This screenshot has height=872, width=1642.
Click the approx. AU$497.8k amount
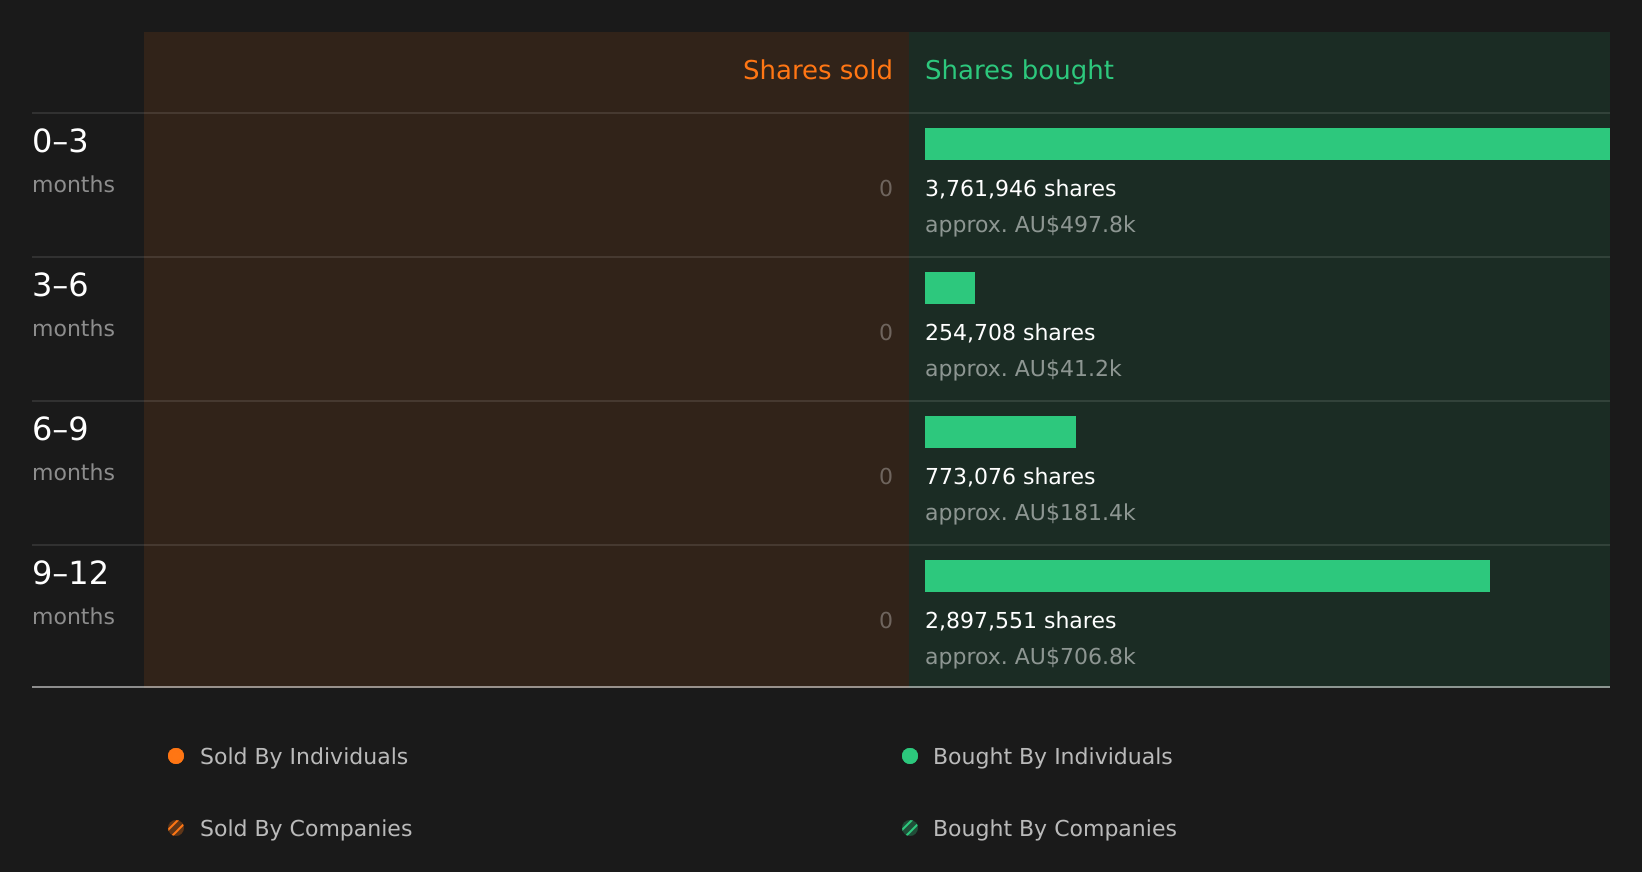tap(1030, 224)
